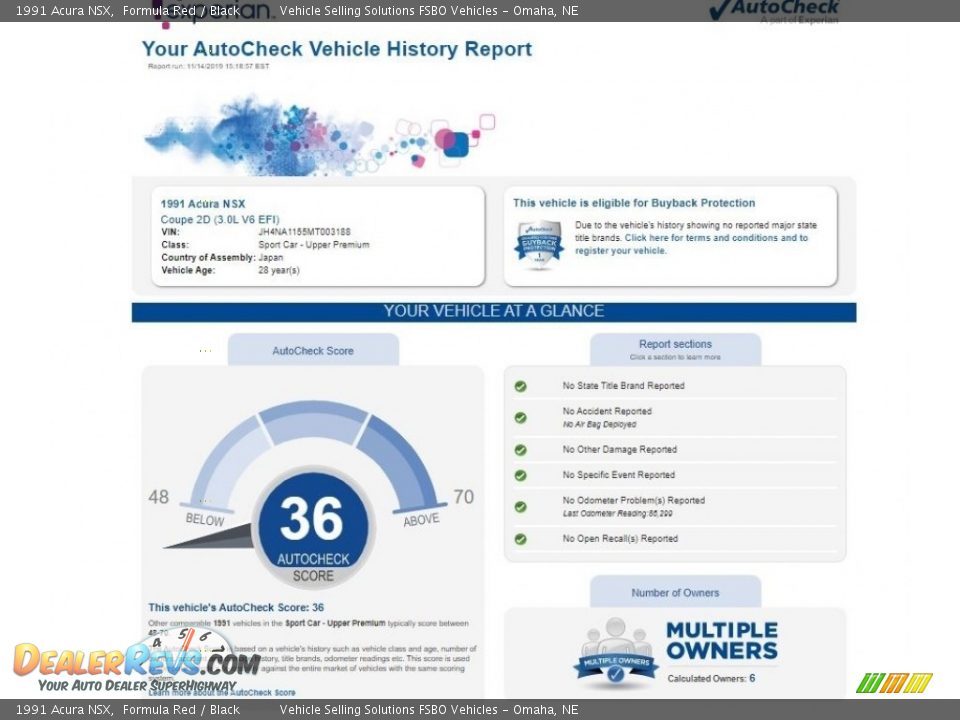
Task: Click the No Odometer Problem(s) Reported section
Action: tap(633, 501)
